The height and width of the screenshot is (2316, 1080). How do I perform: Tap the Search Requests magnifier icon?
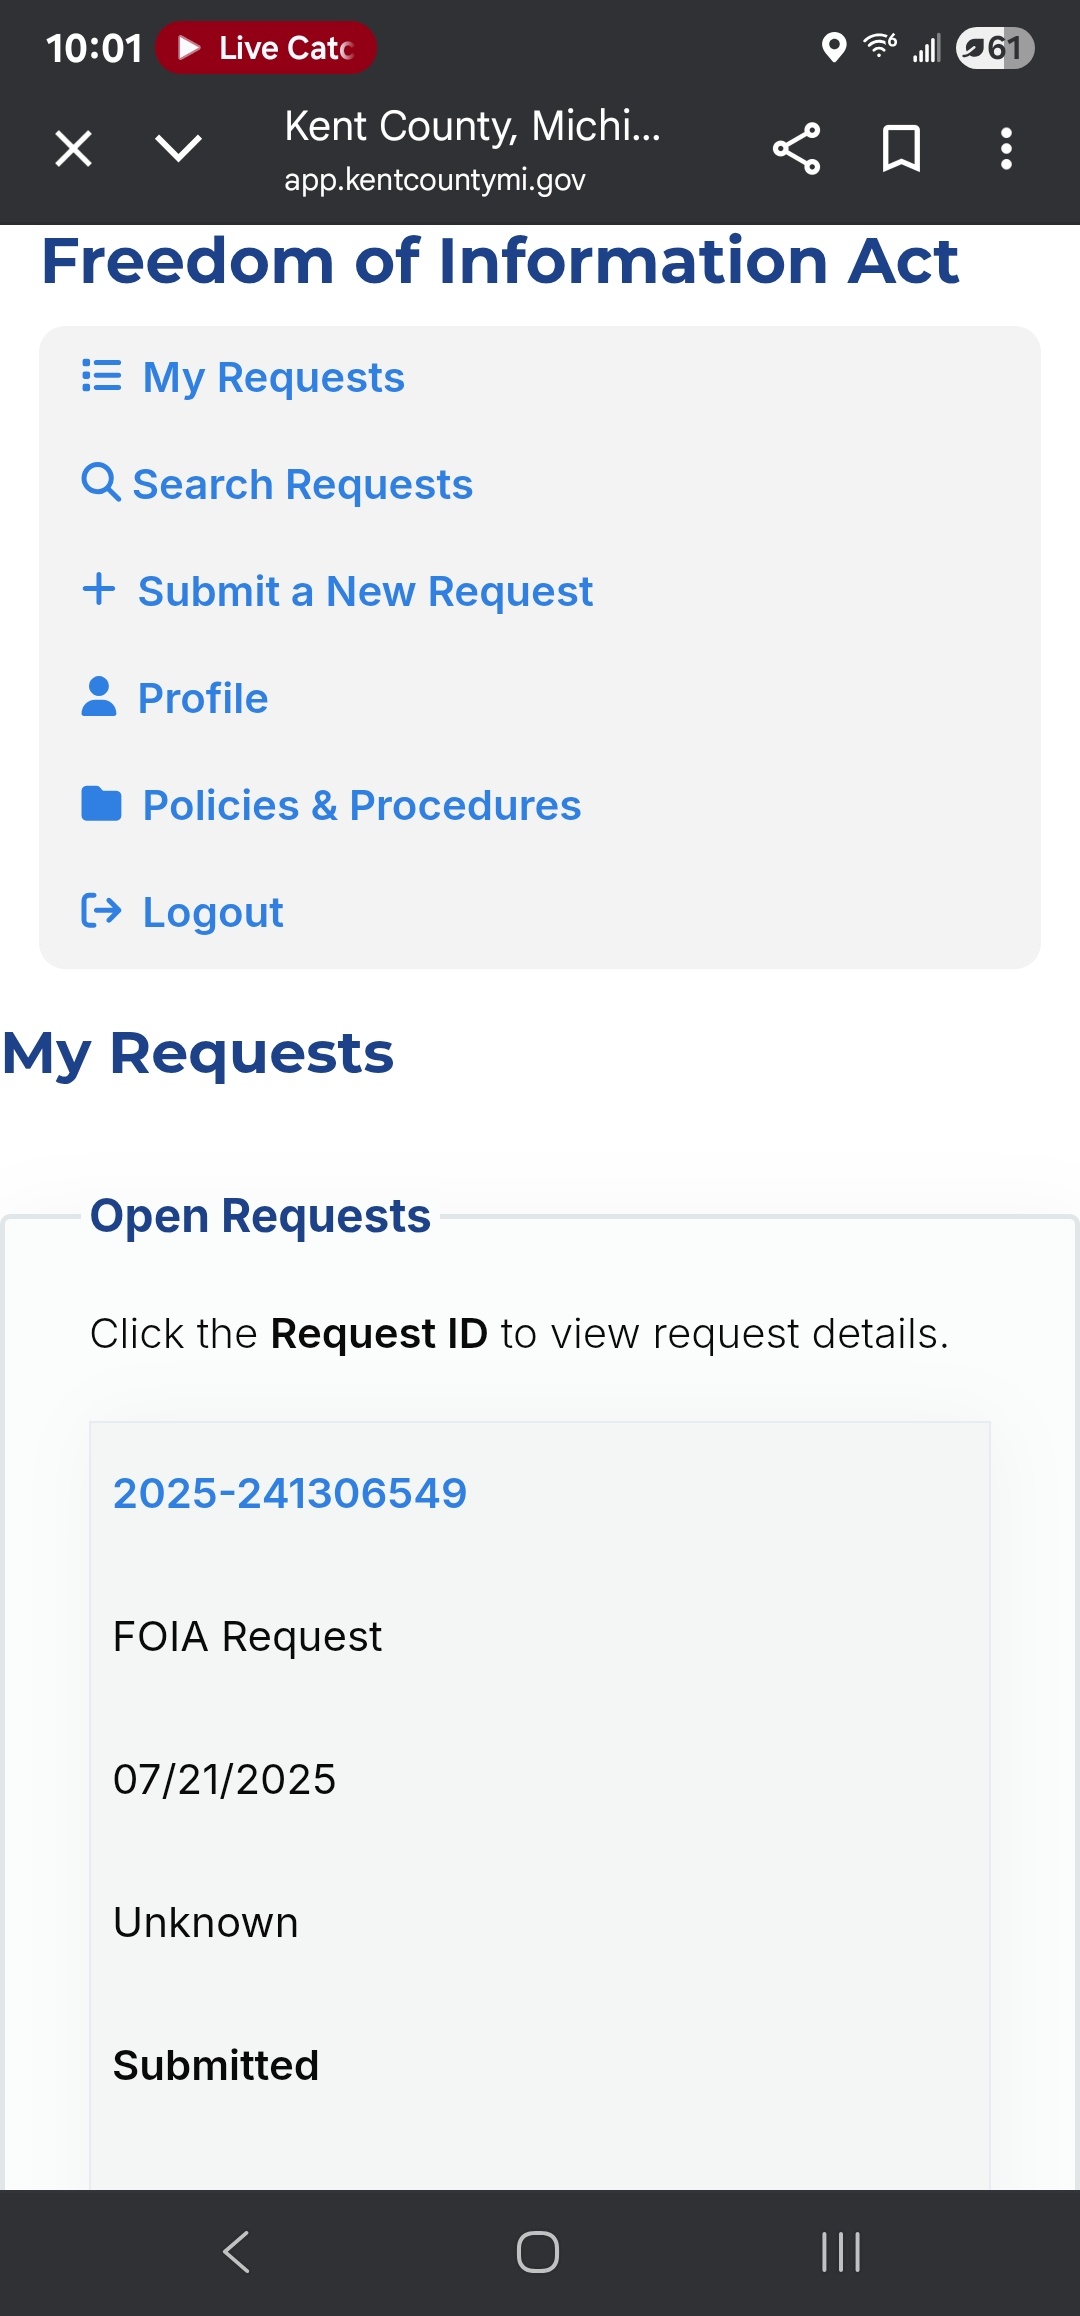click(x=101, y=482)
